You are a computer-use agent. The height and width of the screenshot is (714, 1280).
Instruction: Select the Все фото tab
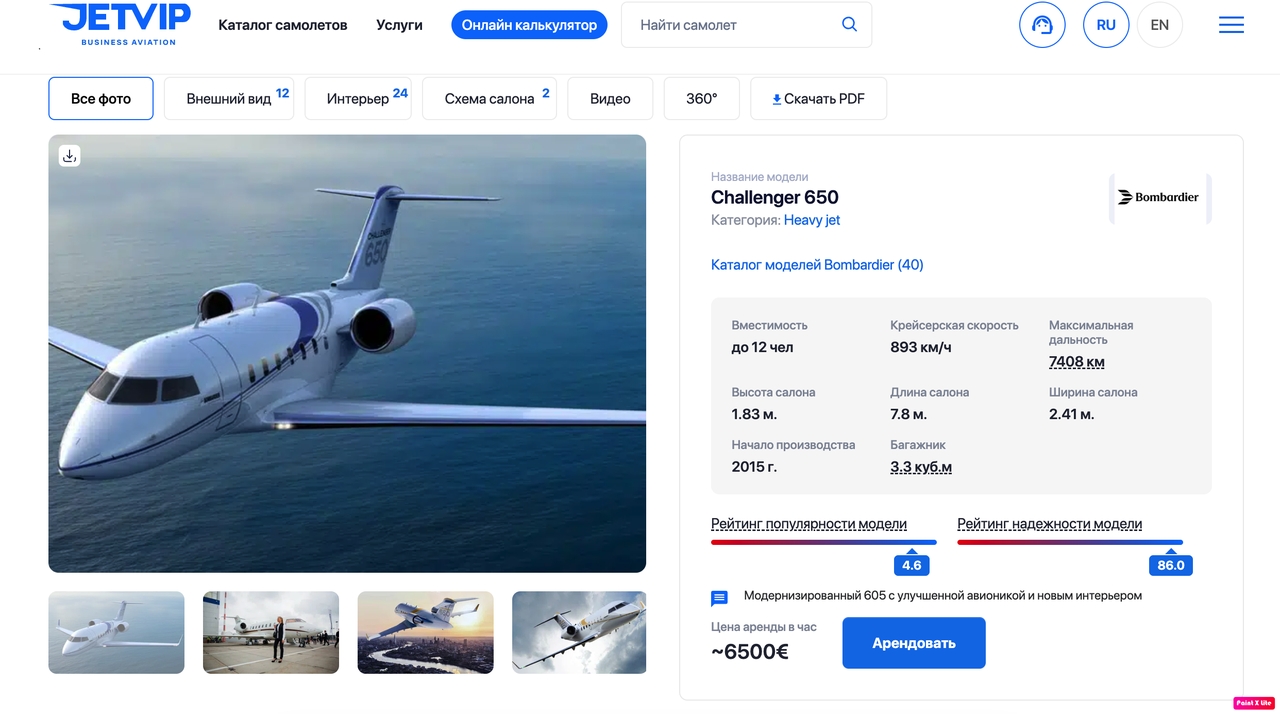[x=101, y=99]
